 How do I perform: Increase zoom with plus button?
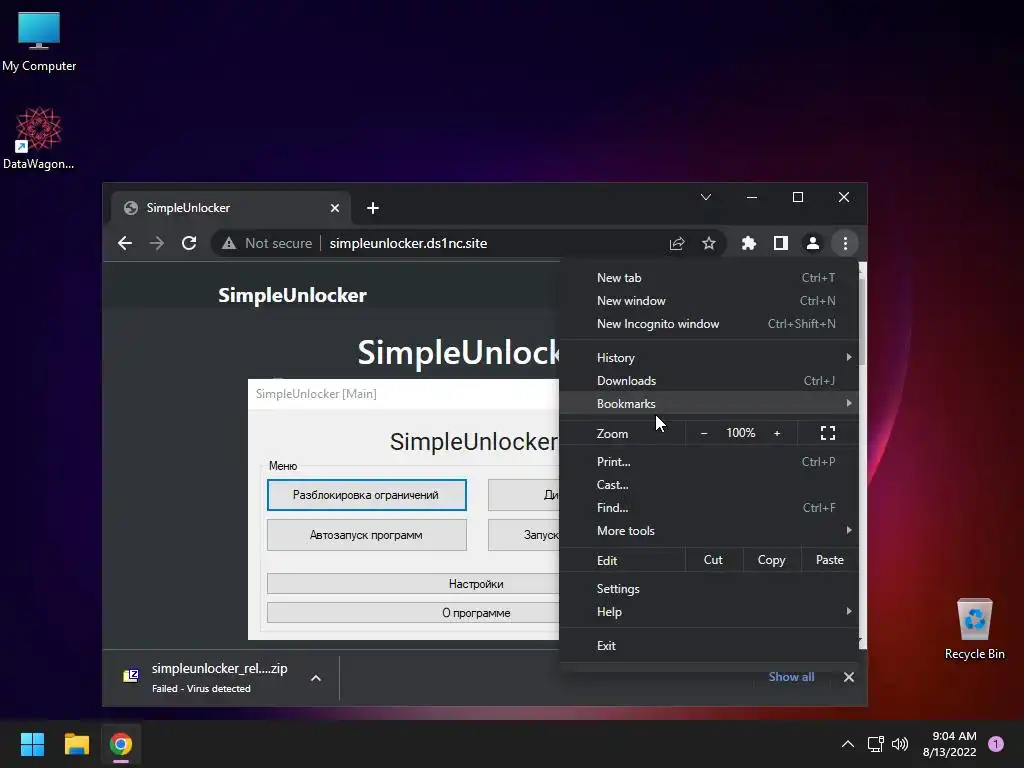[x=777, y=433]
